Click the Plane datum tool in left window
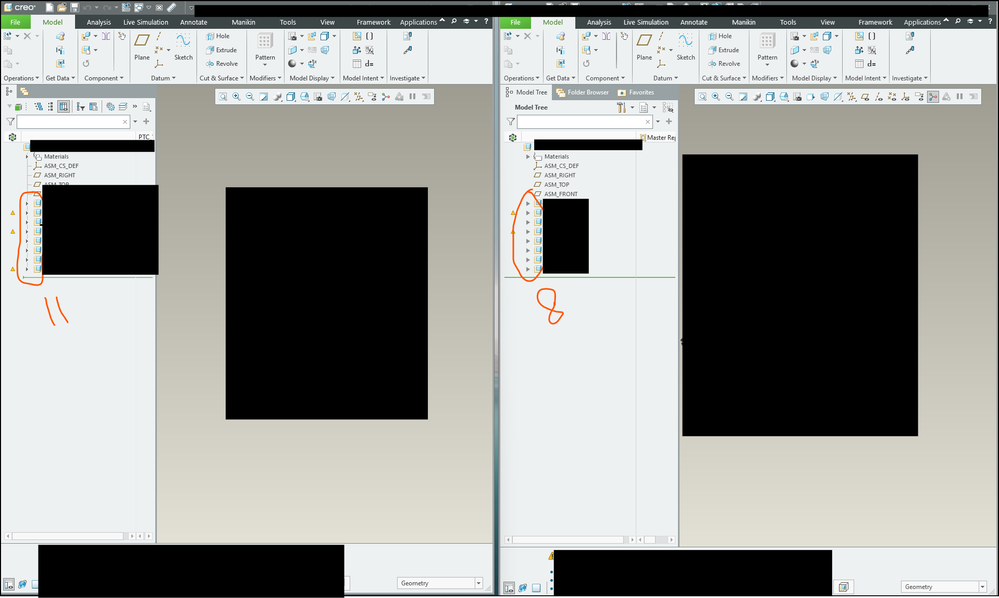The height and width of the screenshot is (598, 999). click(141, 46)
